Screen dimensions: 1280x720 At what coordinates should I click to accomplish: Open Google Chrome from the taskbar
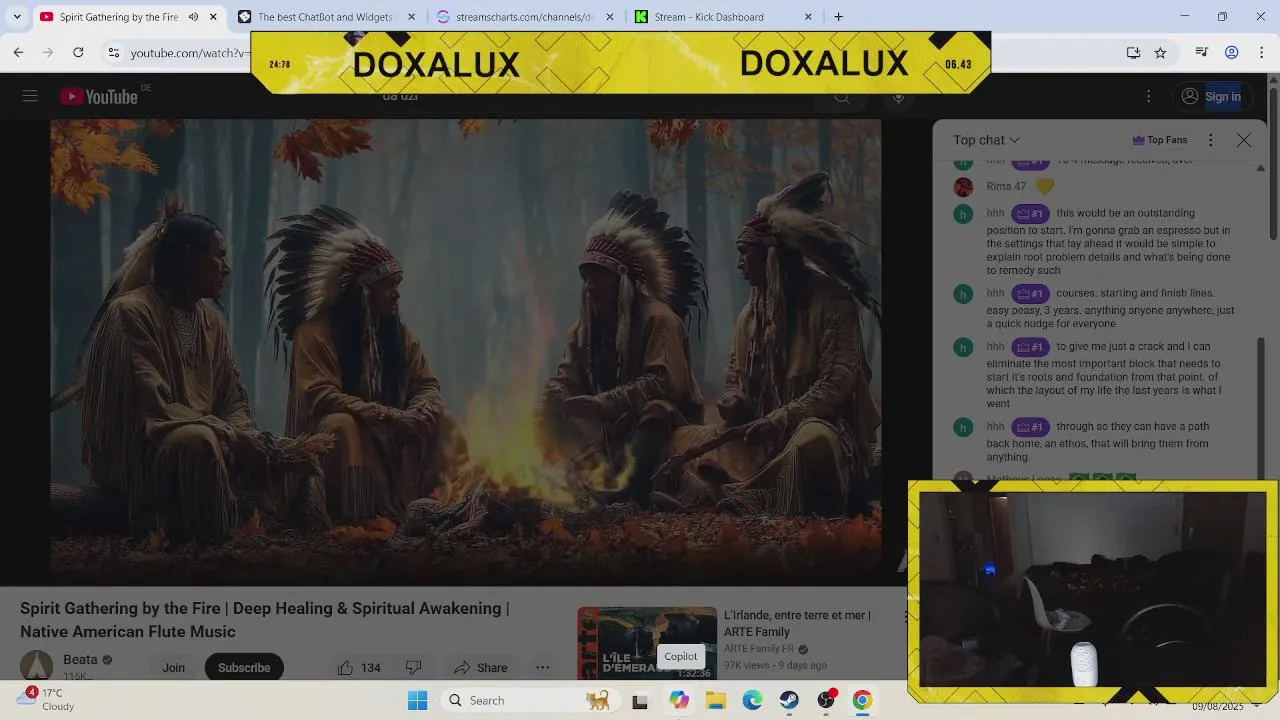coord(862,700)
